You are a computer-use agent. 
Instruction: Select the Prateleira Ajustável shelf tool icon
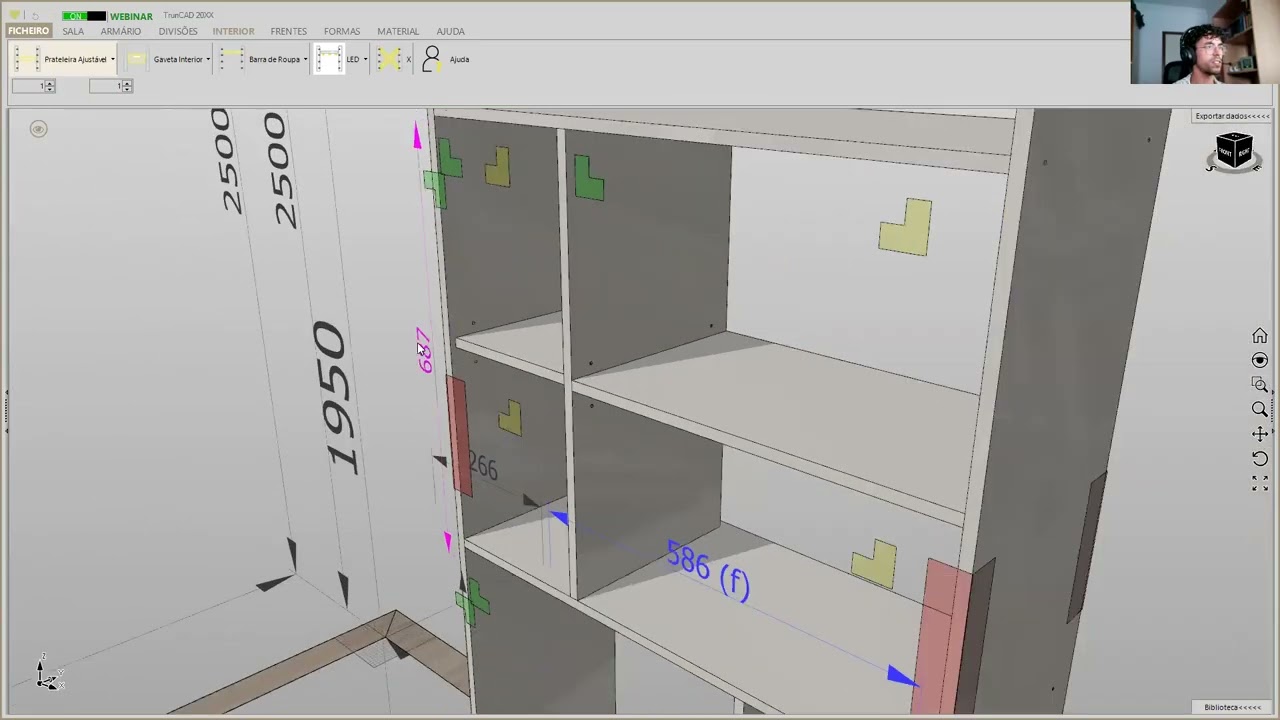pyautogui.click(x=27, y=59)
